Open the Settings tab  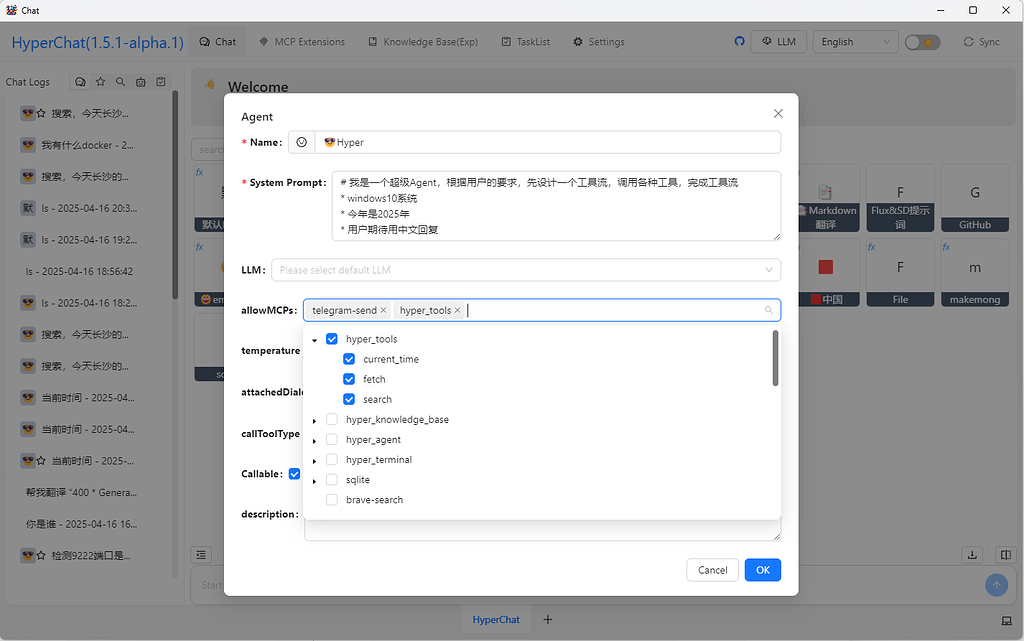pos(599,42)
